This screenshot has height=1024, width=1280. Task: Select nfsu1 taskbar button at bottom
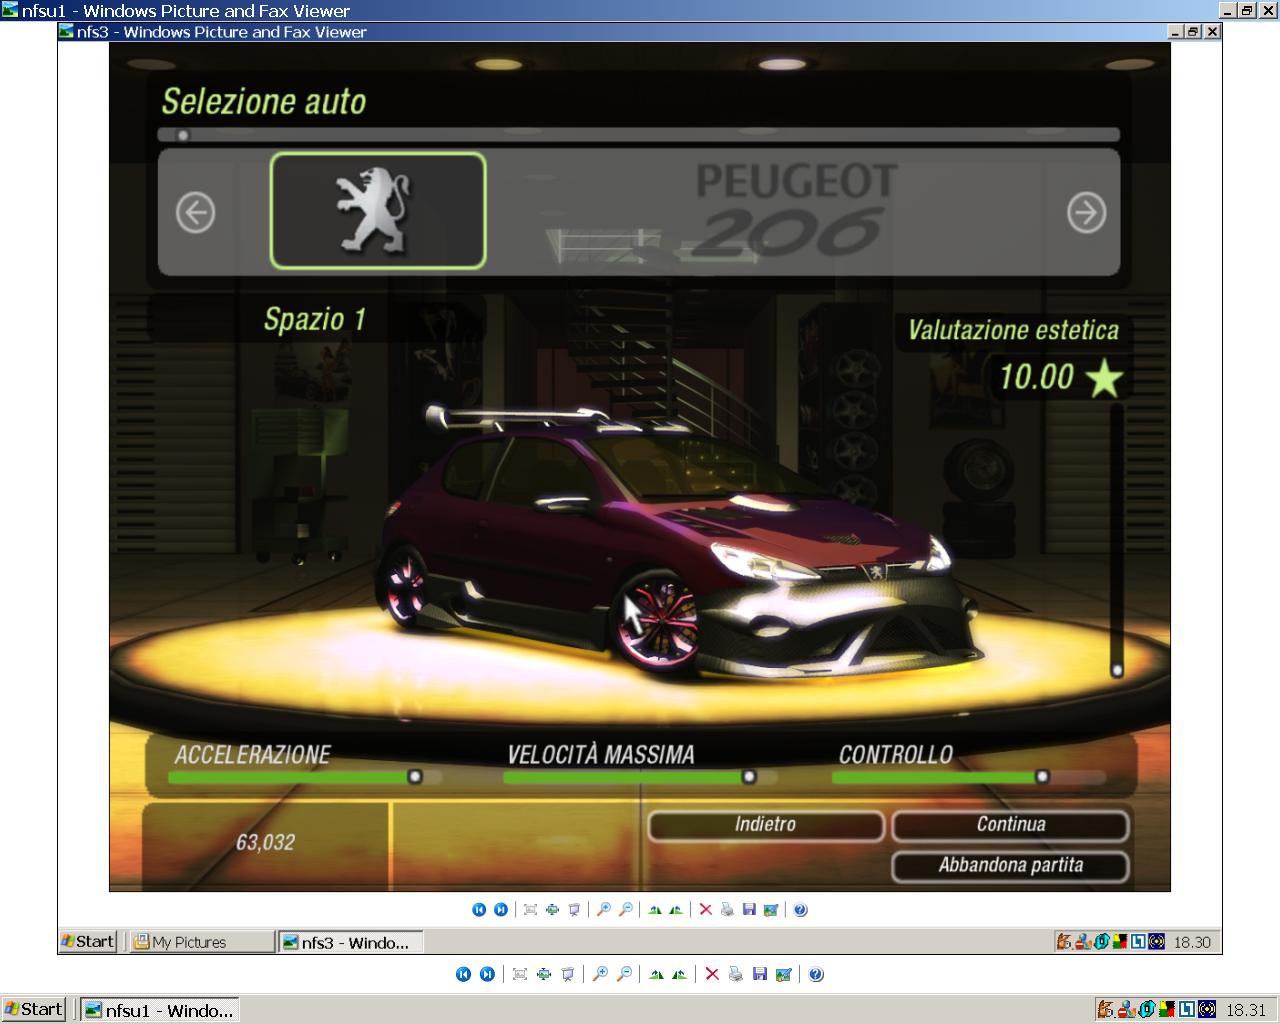pos(160,1010)
